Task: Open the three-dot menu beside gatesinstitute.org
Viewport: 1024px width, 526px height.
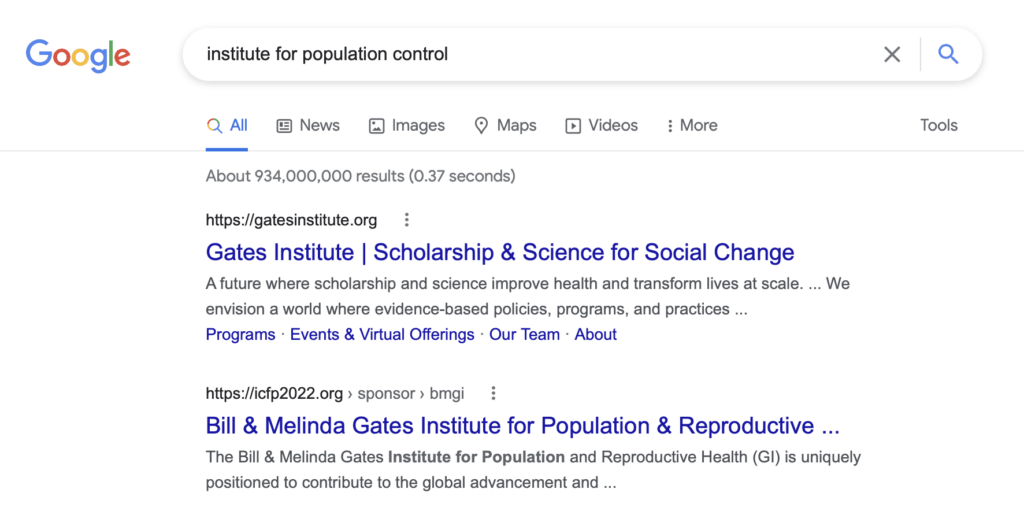Action: 406,220
